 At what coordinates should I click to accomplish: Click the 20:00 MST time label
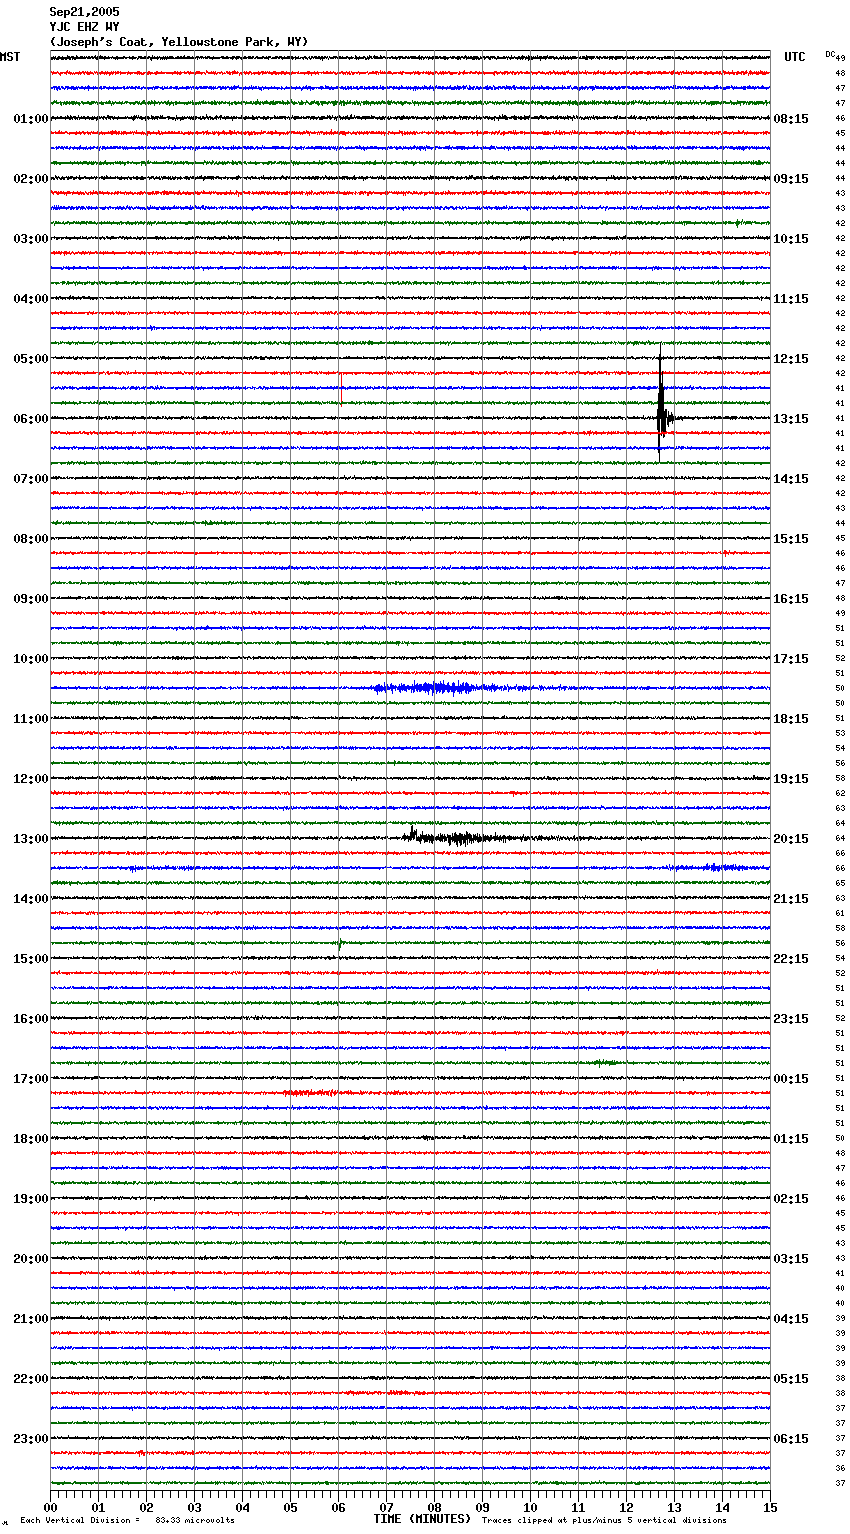31,1259
